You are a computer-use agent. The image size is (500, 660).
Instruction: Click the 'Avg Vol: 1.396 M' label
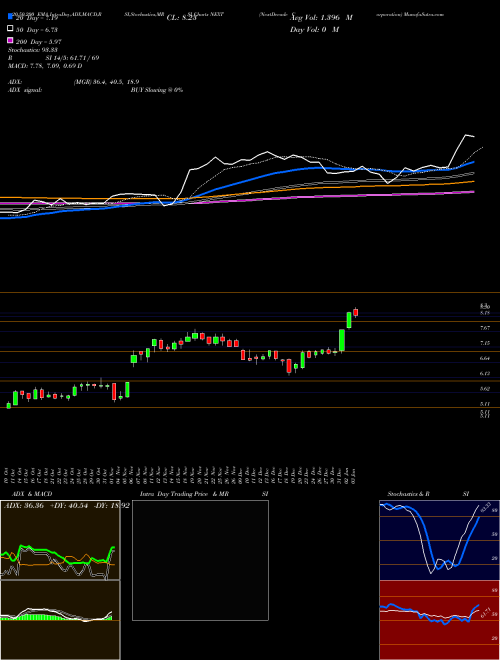point(321,18)
